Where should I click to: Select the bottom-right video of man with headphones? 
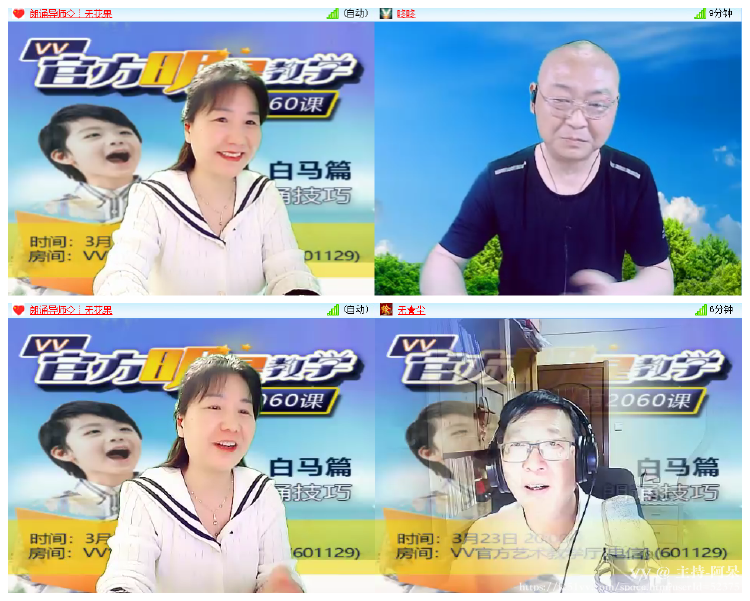[558, 455]
